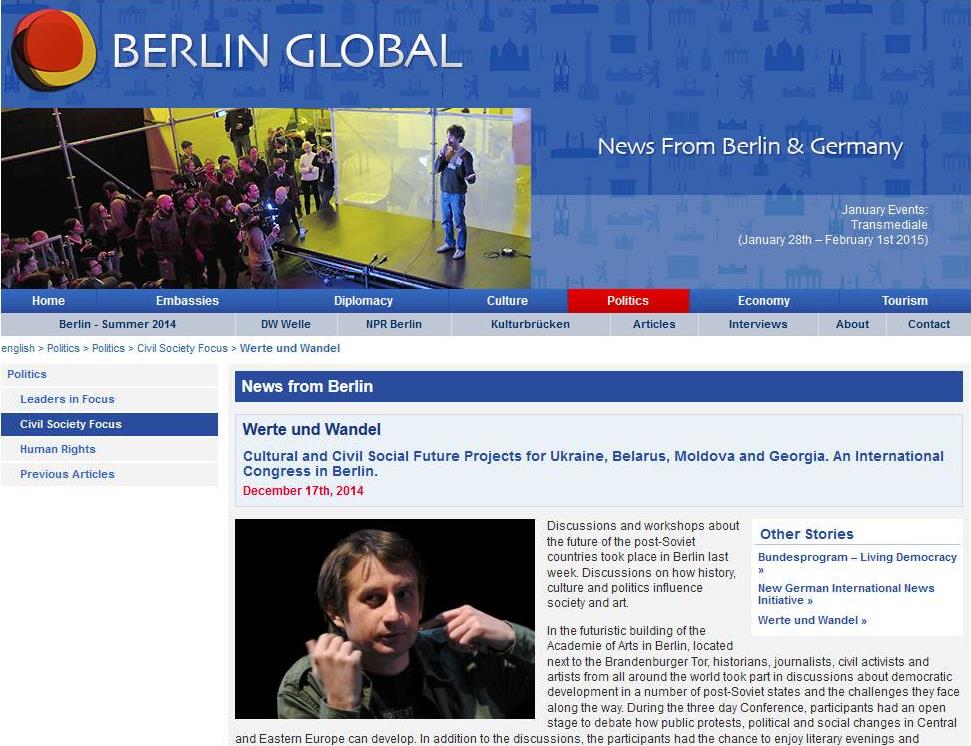
Task: Open the Interviews page
Action: click(x=758, y=324)
